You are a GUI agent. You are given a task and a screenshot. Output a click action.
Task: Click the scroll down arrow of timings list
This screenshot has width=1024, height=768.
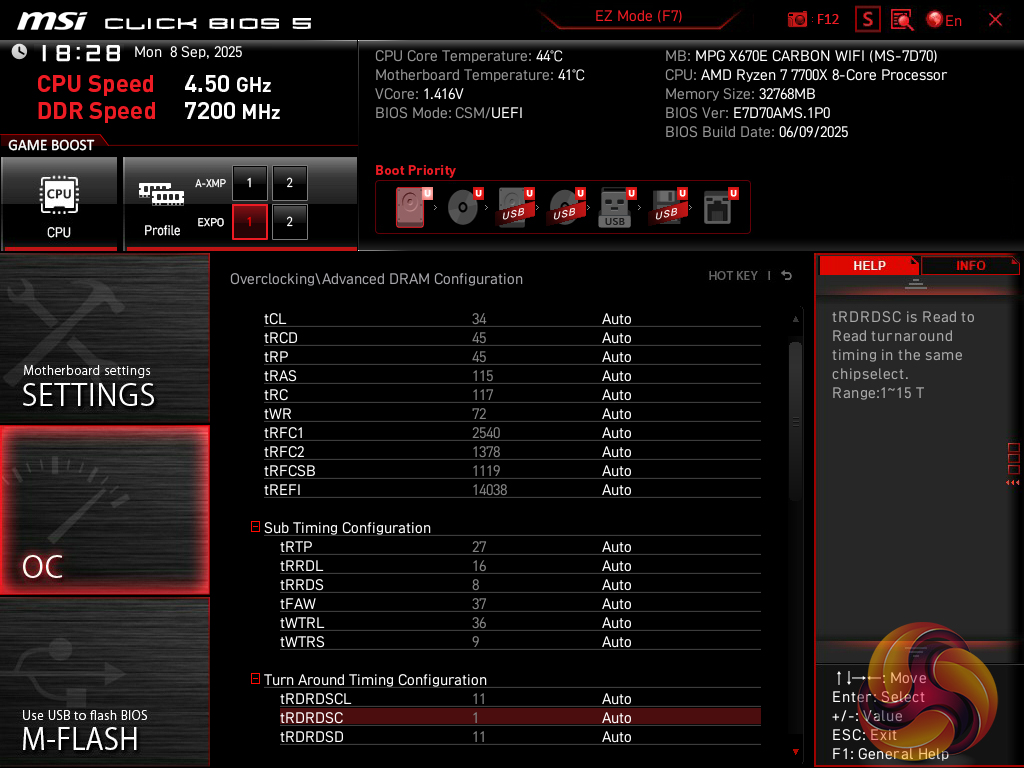795,752
